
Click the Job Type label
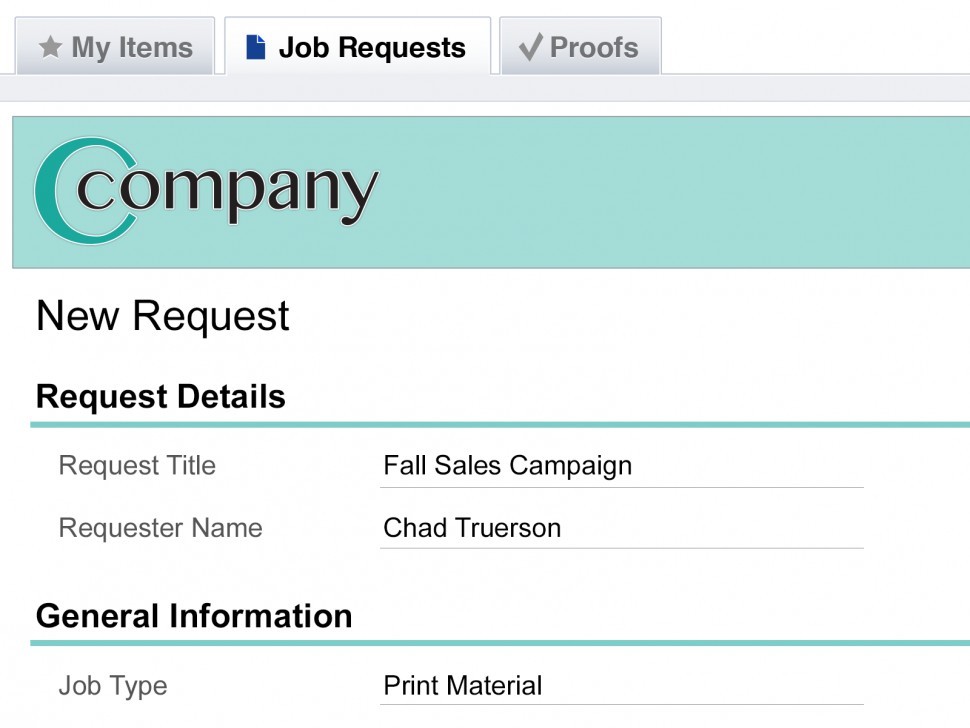pyautogui.click(x=113, y=686)
